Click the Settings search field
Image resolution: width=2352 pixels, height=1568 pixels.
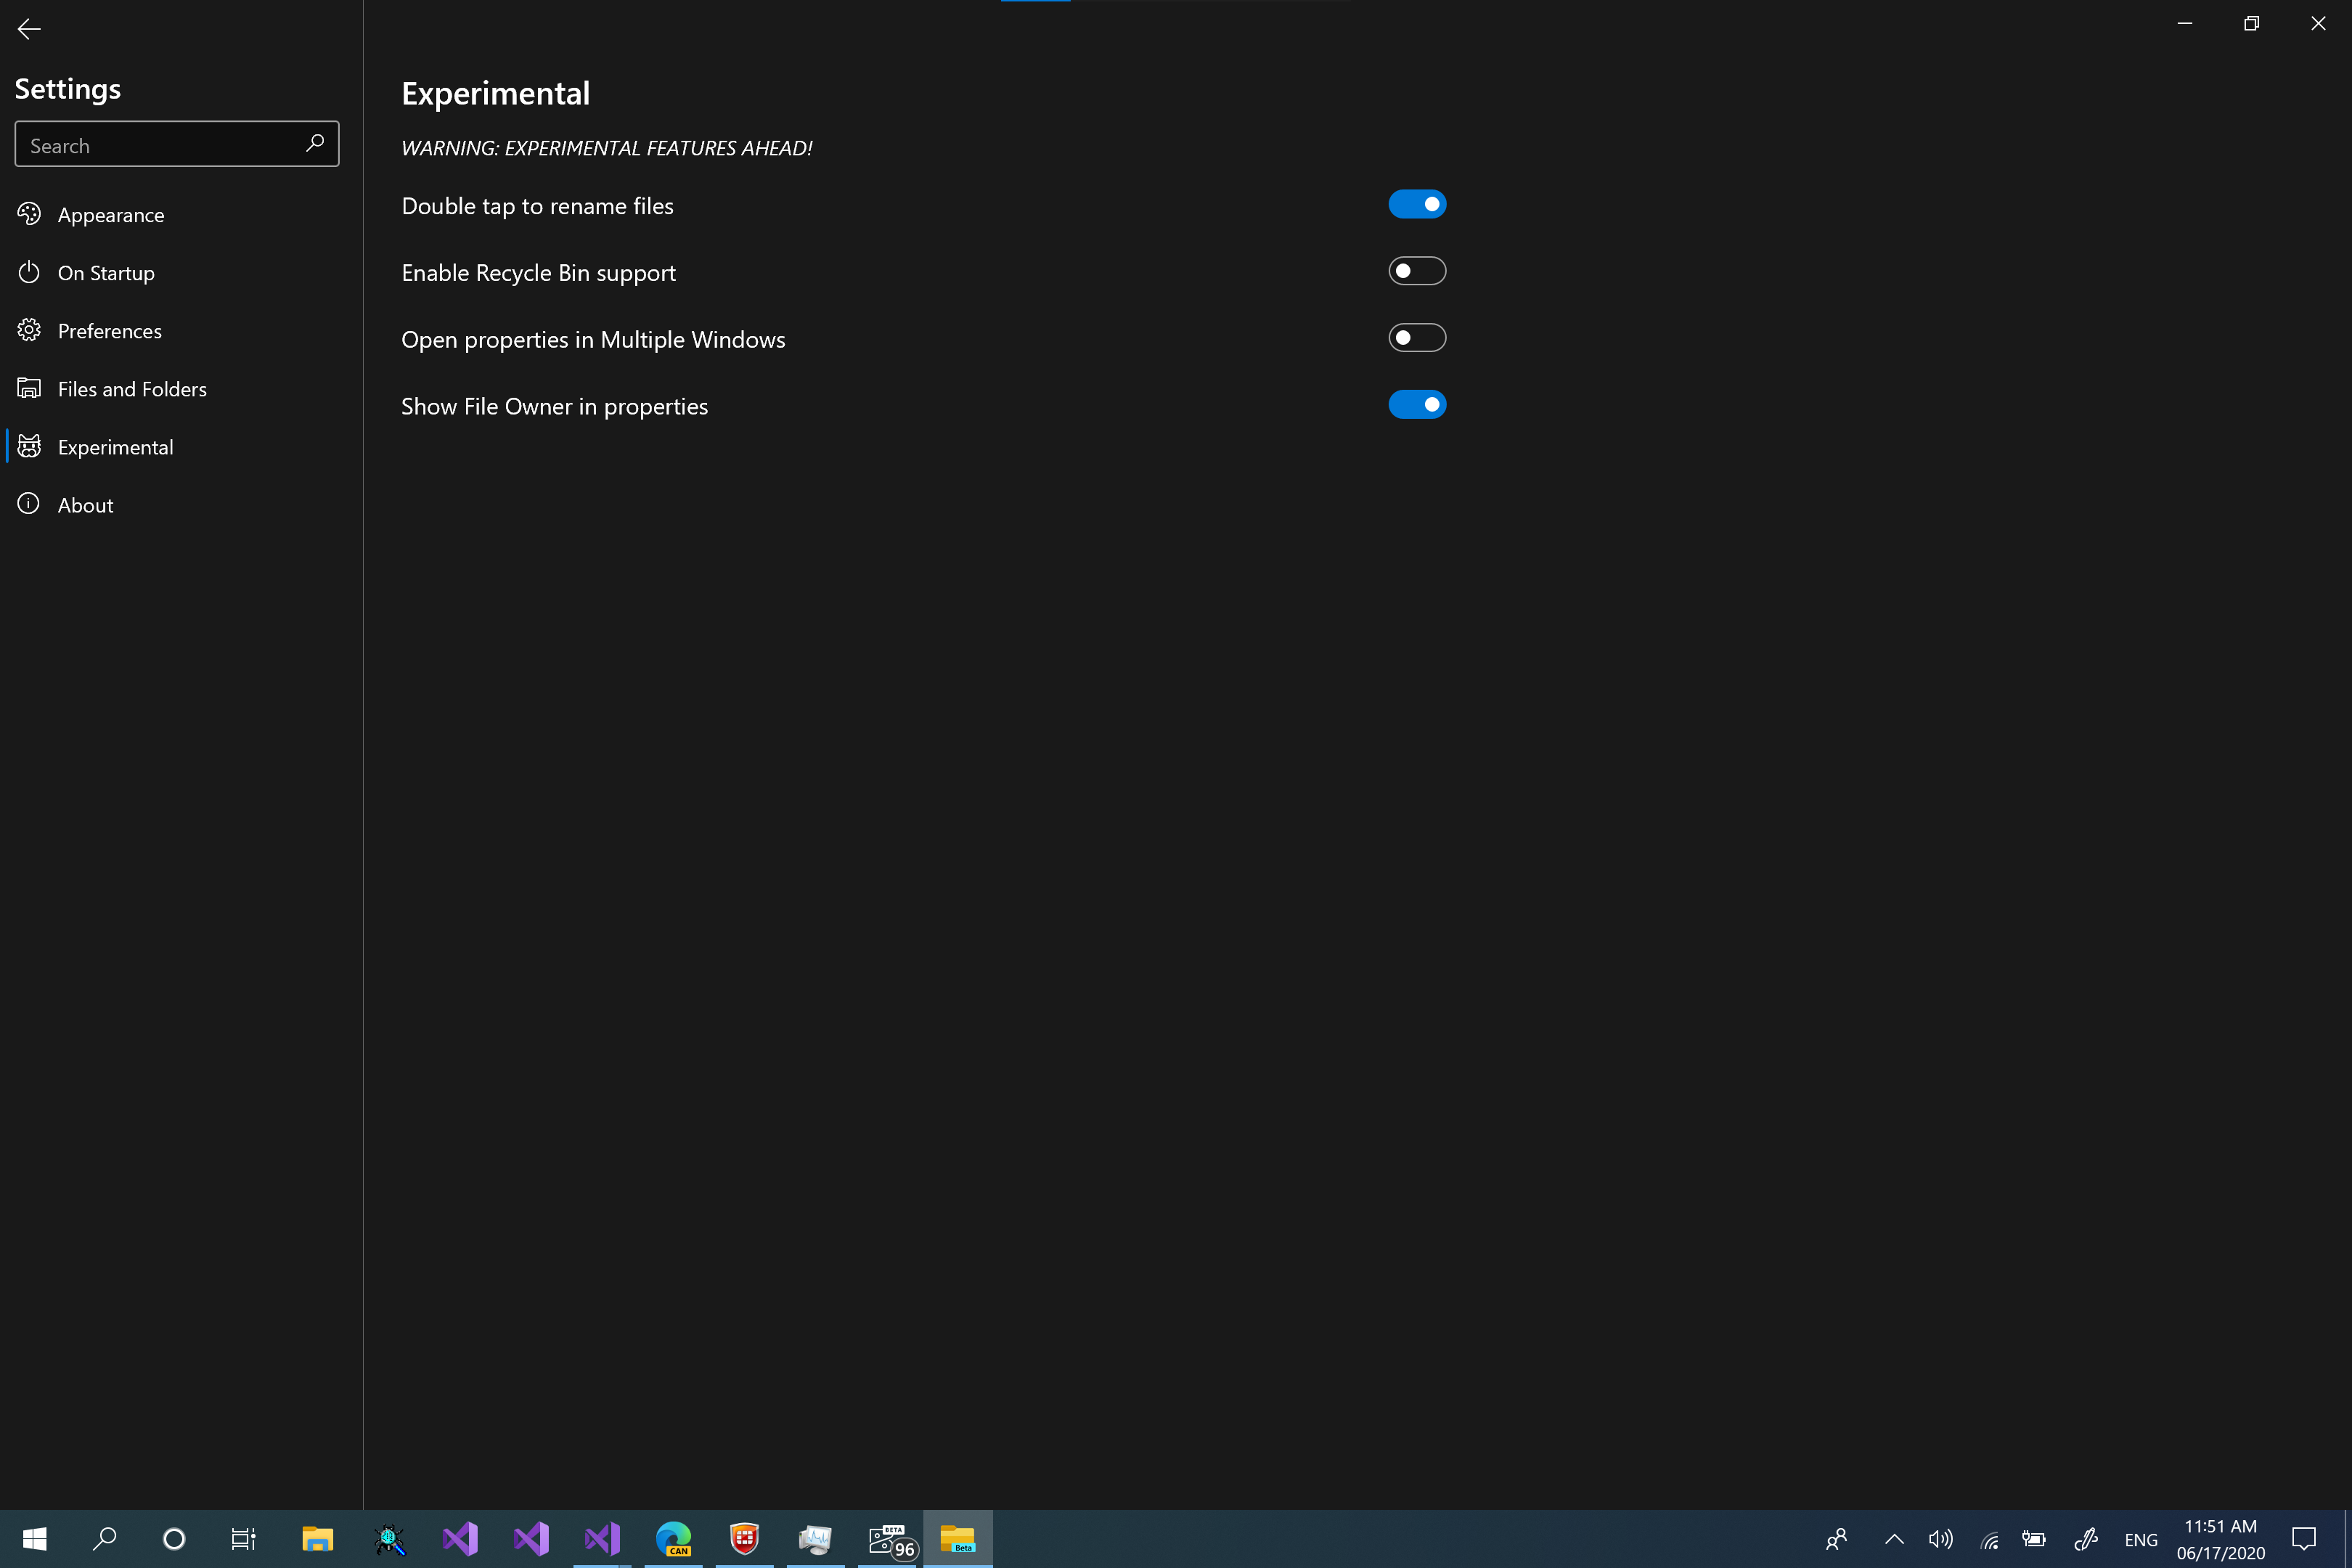click(177, 144)
